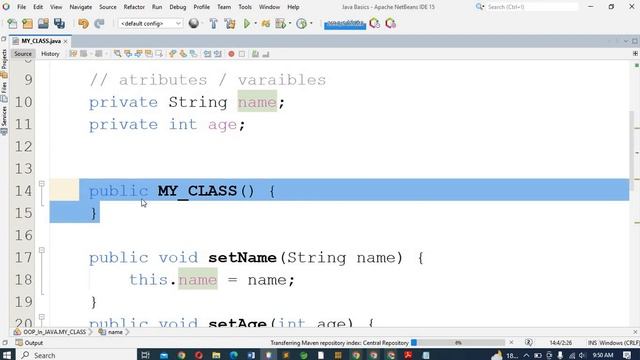Viewport: 640px width, 360px height.
Task: Open the Team menu
Action: [x=224, y=7]
